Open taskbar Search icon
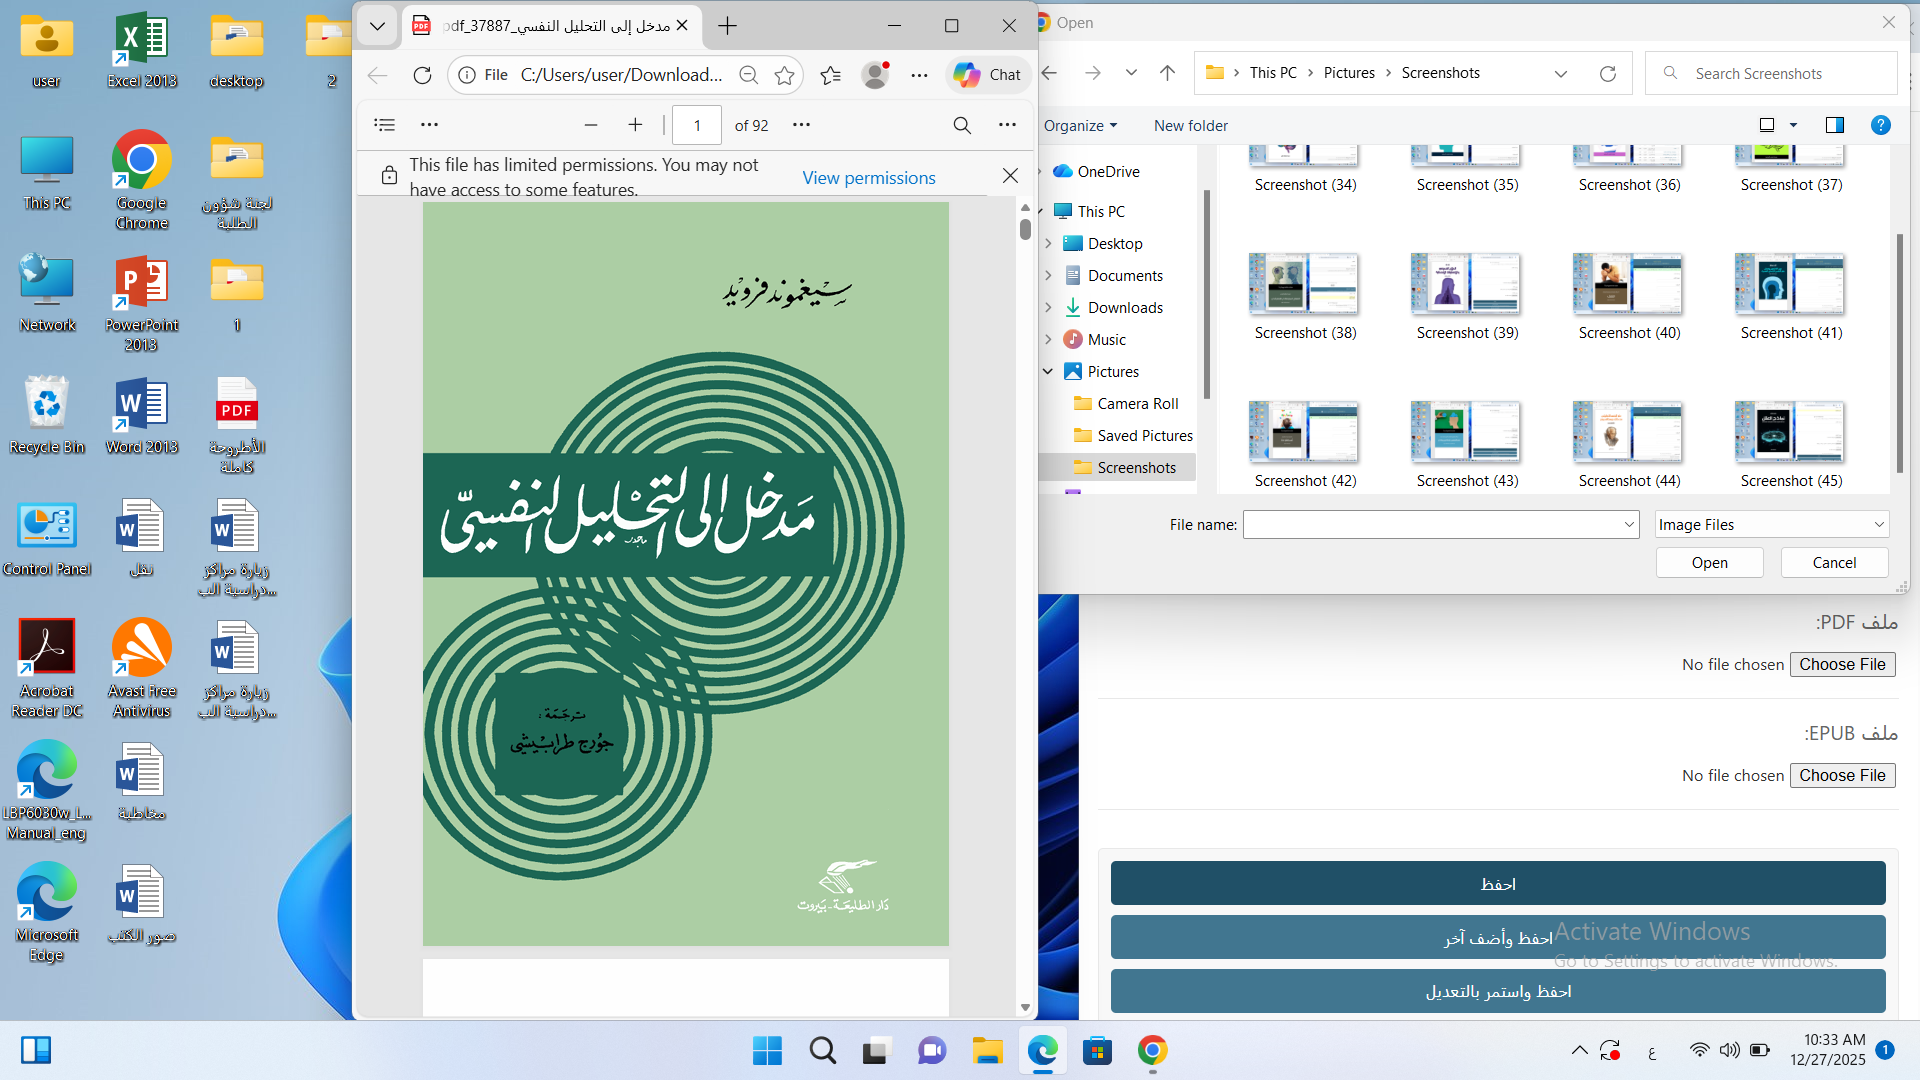 [x=823, y=1051]
